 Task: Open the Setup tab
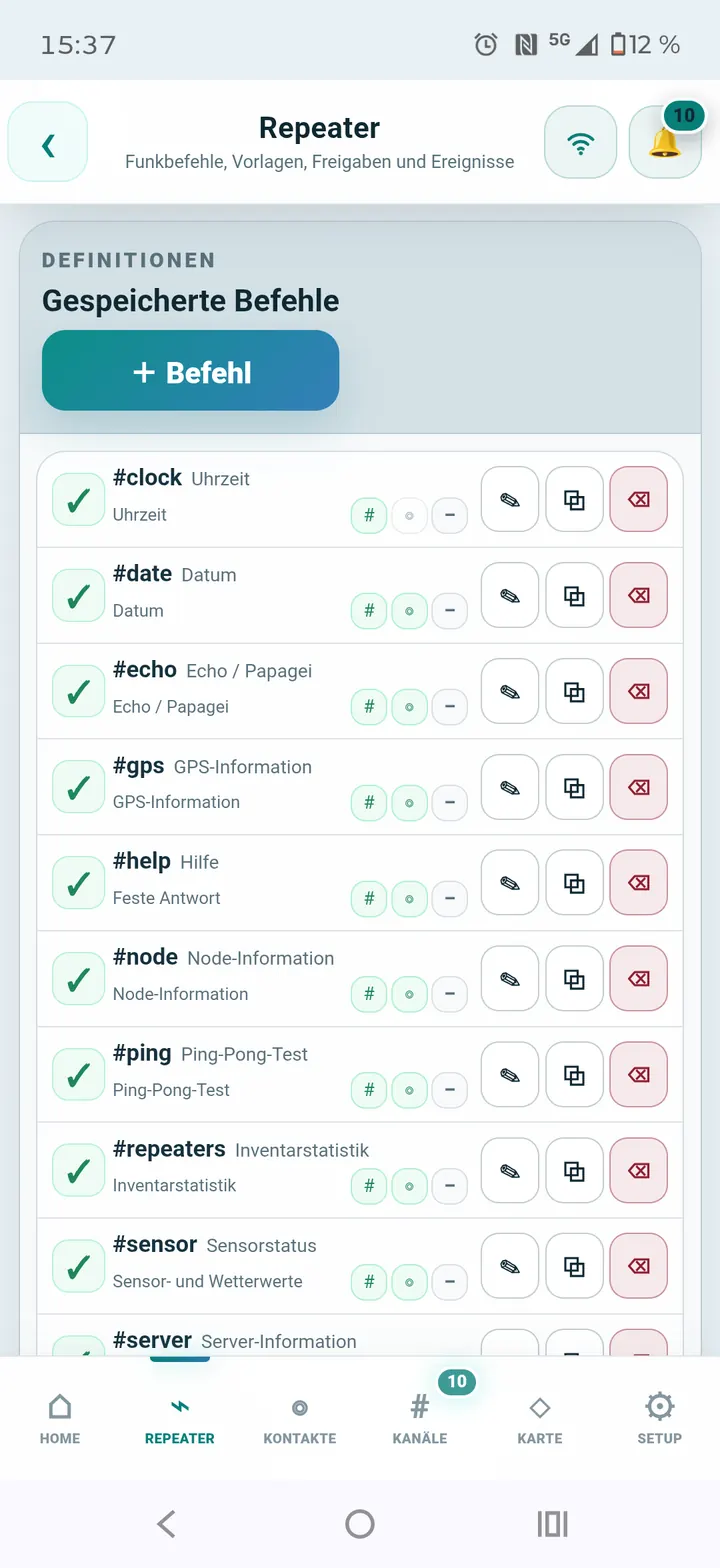(660, 1418)
